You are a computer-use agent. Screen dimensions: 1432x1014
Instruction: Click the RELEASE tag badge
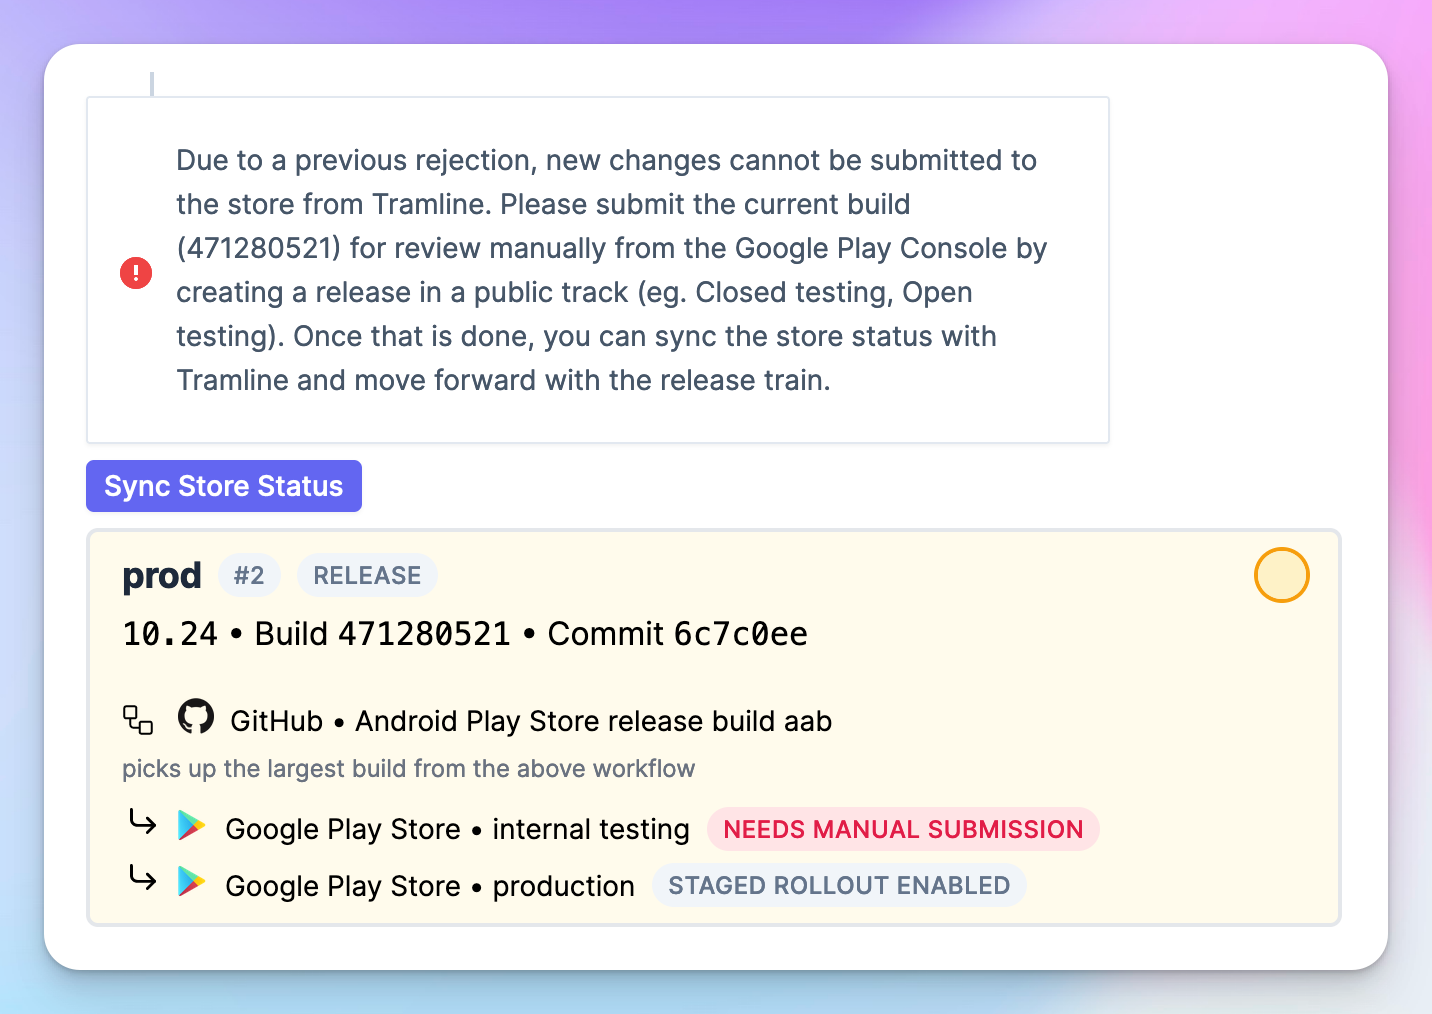(x=367, y=575)
